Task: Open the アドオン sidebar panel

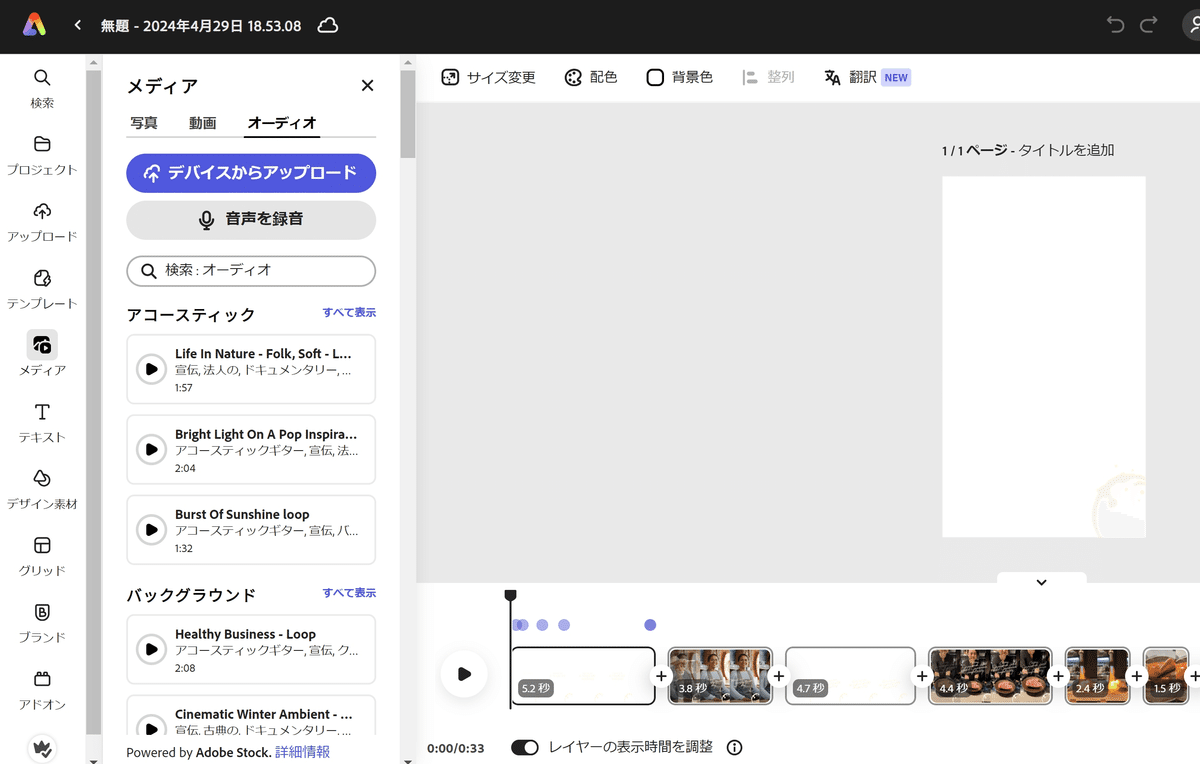Action: click(42, 691)
